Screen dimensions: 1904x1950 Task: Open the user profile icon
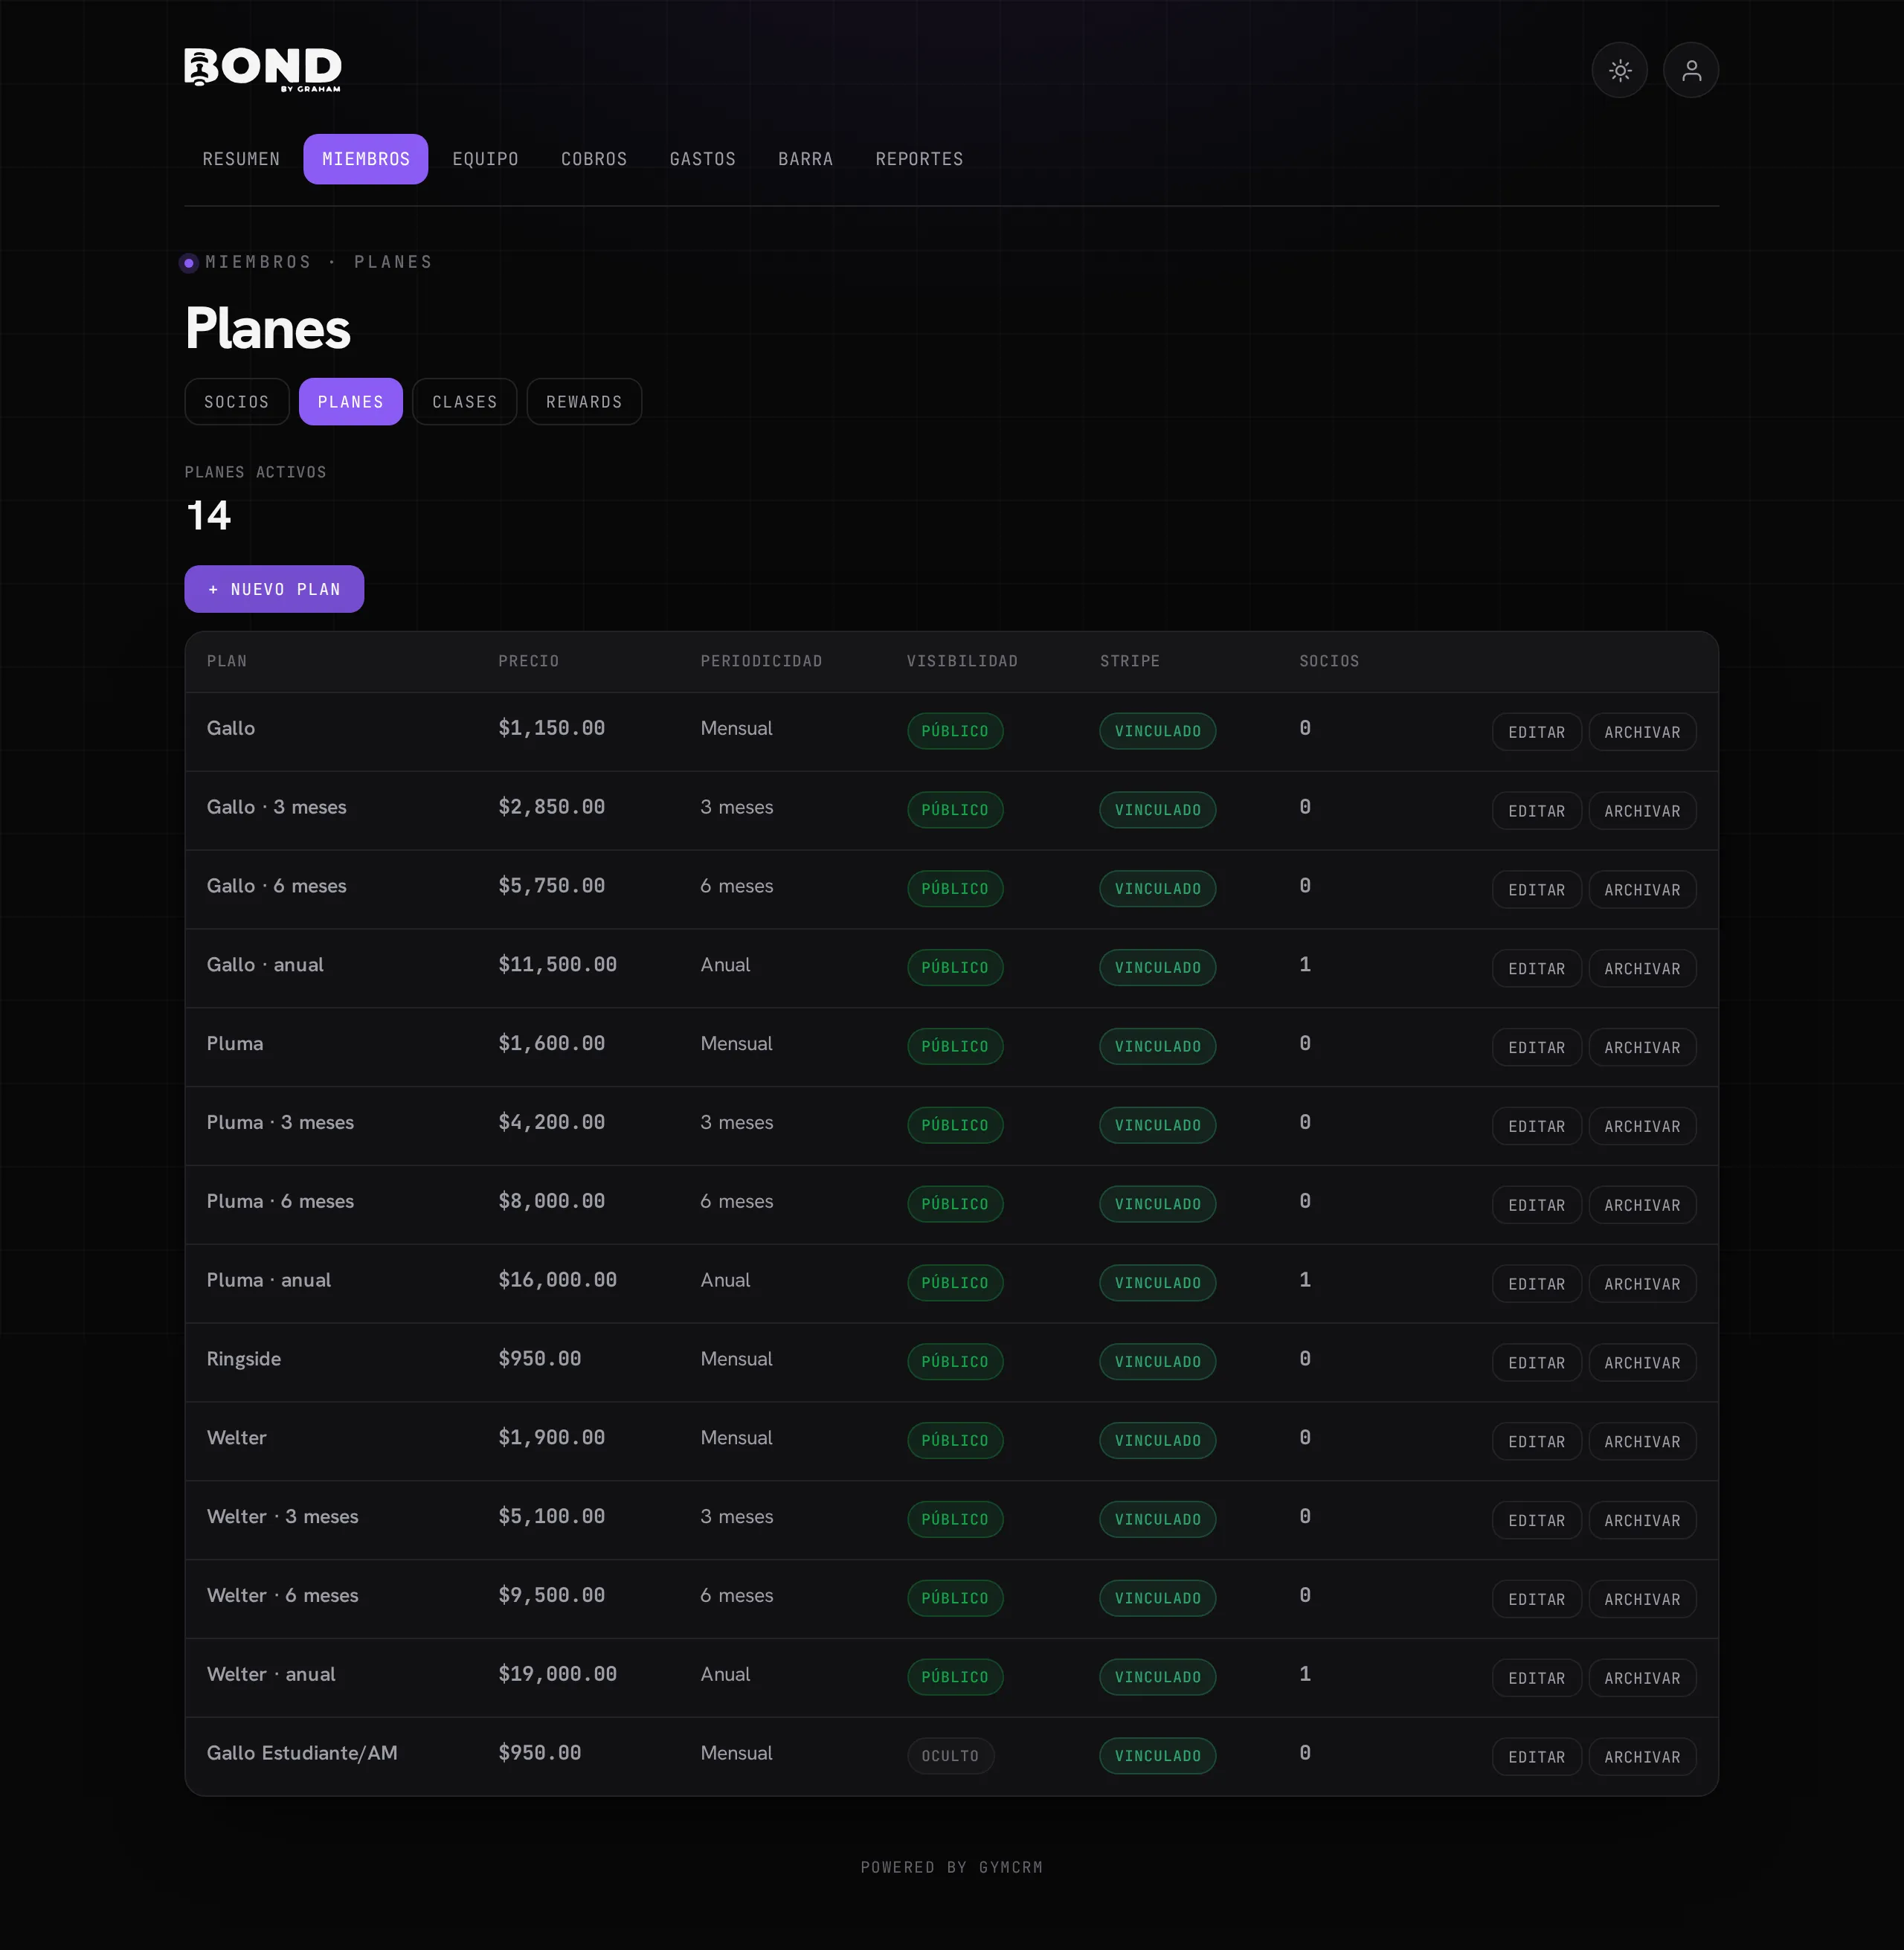tap(1690, 70)
